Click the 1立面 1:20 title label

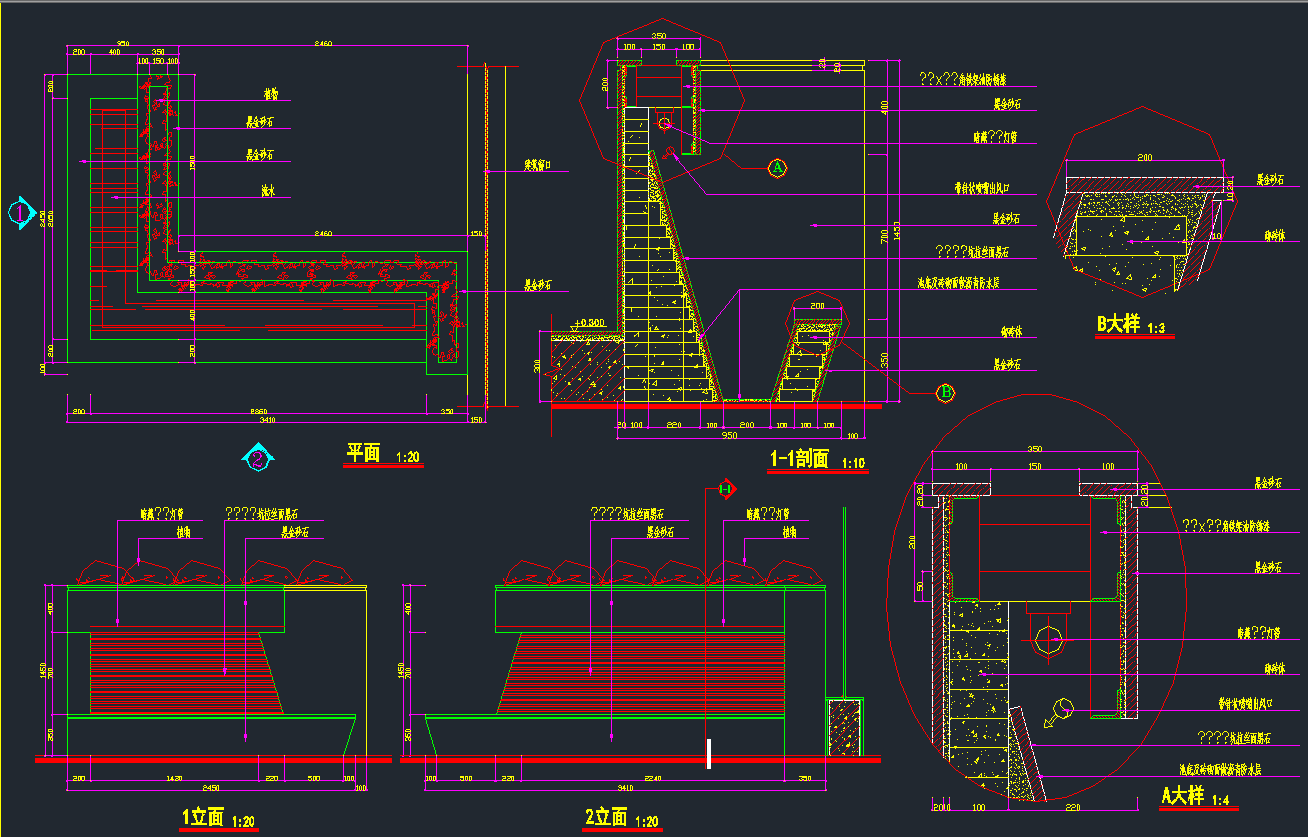217,819
